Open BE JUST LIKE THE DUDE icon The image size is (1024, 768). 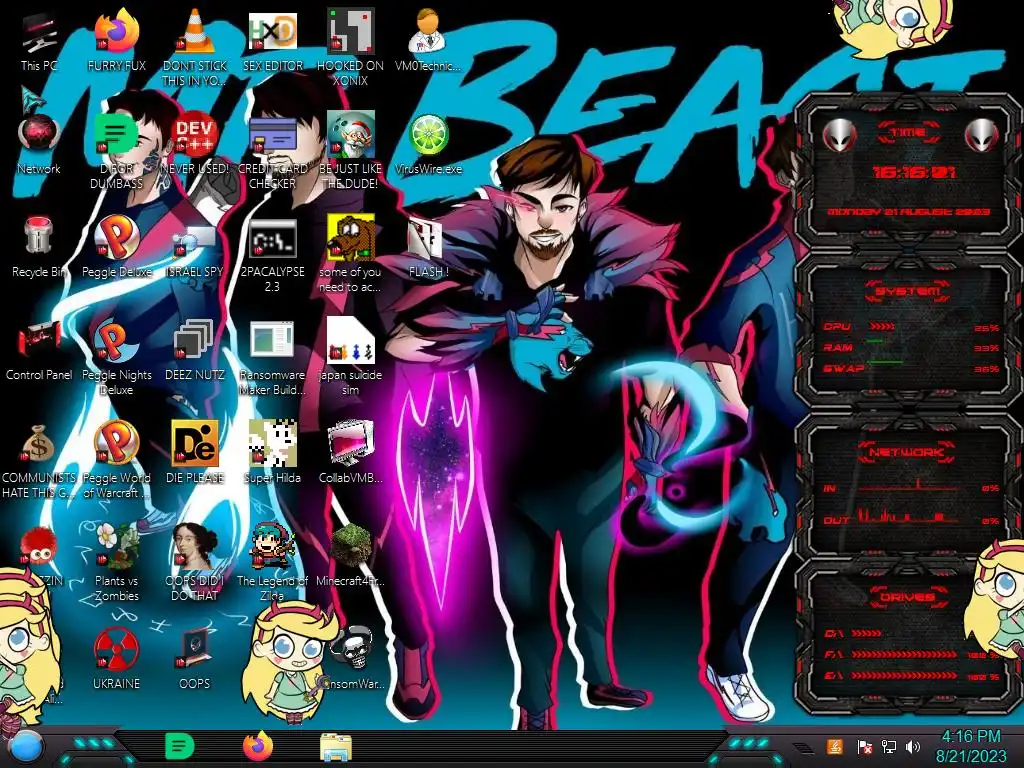351,135
